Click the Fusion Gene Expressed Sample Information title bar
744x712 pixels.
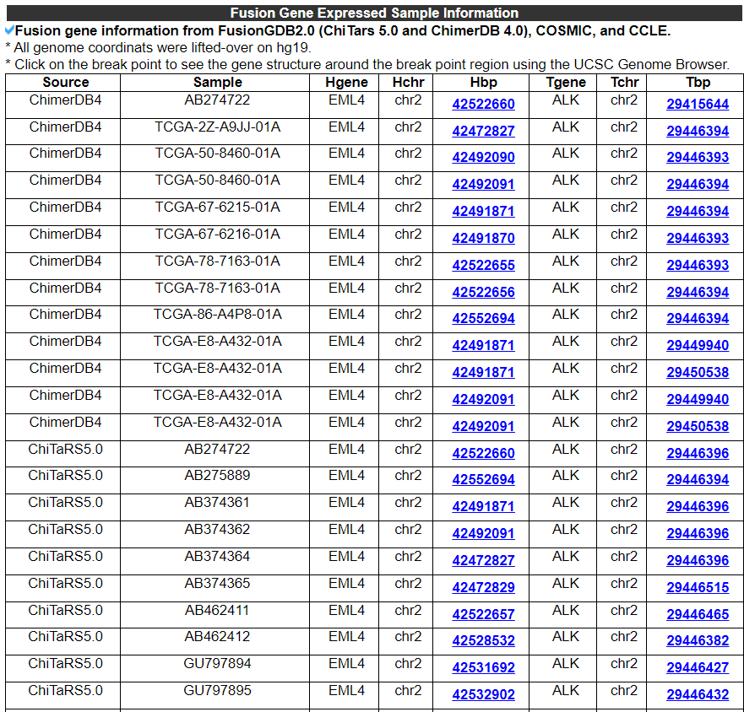373,13
